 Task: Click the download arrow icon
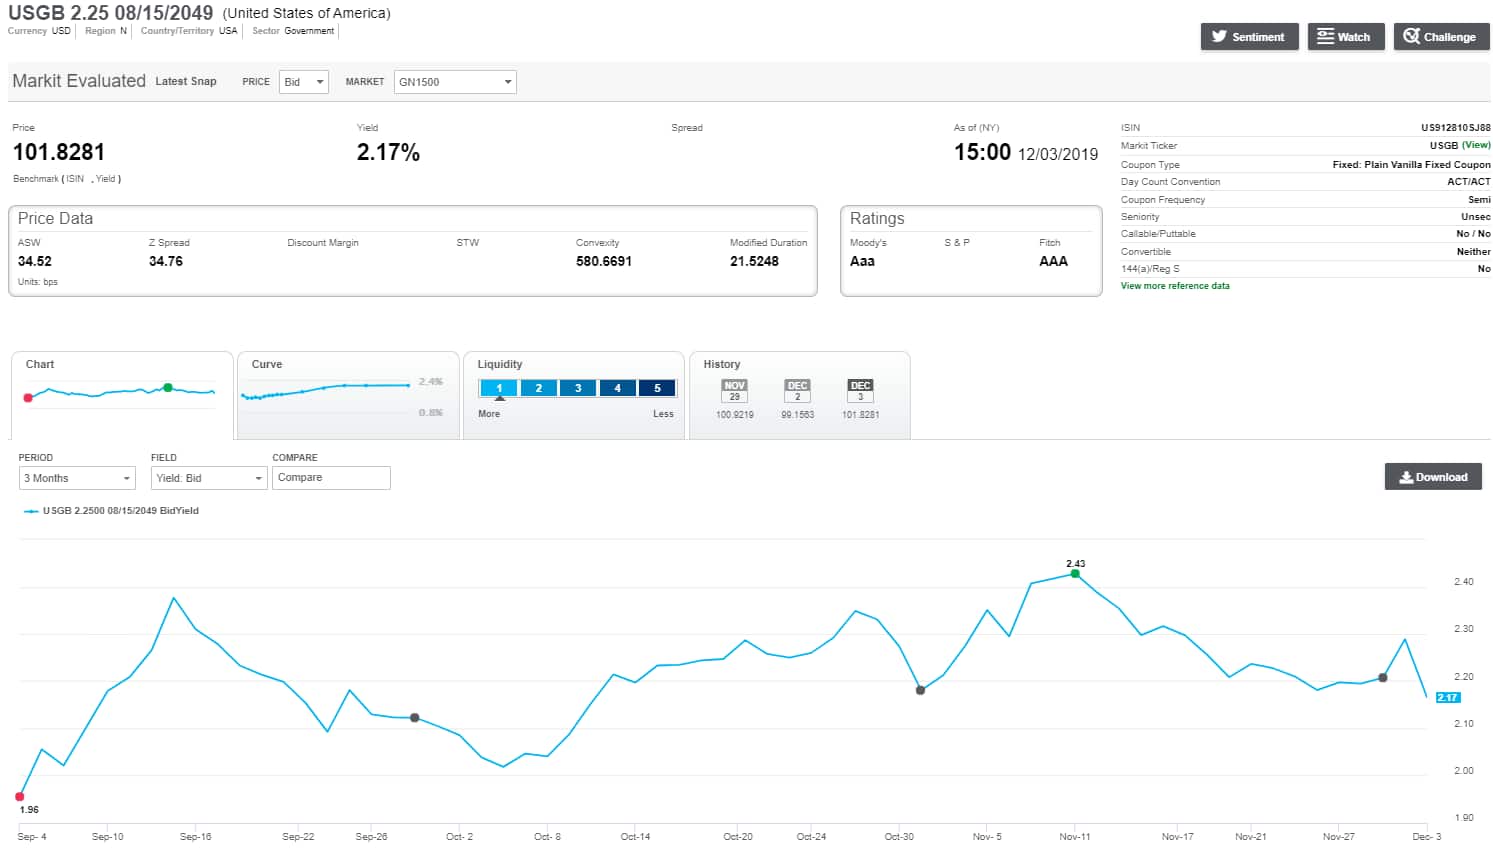pyautogui.click(x=1406, y=477)
